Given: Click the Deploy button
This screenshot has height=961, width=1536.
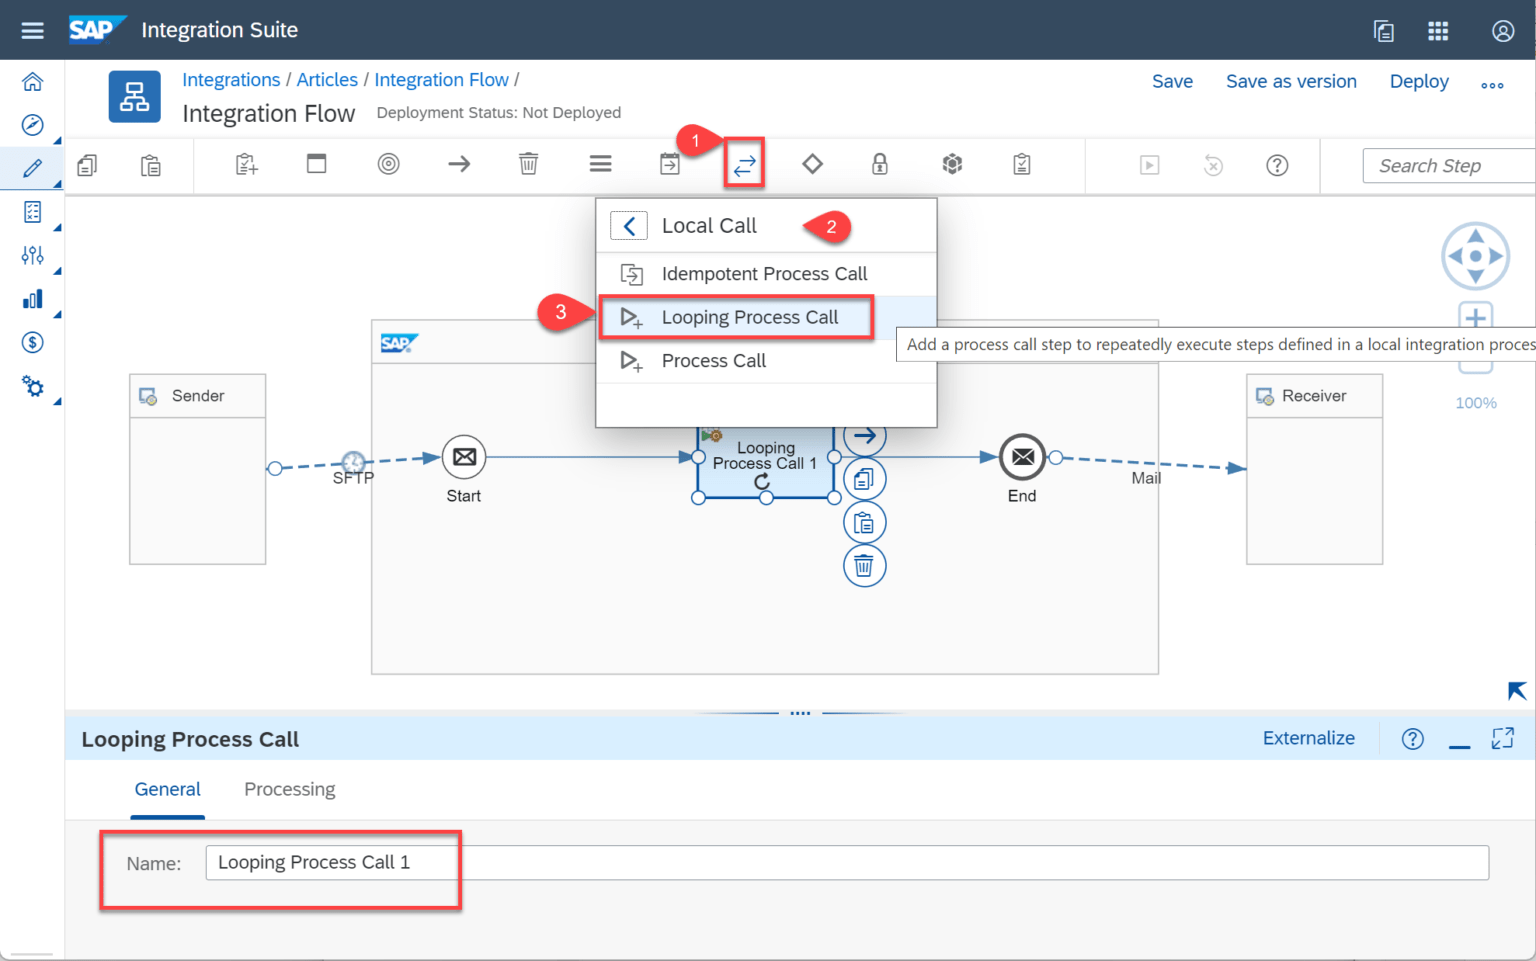Looking at the screenshot, I should click(1418, 82).
